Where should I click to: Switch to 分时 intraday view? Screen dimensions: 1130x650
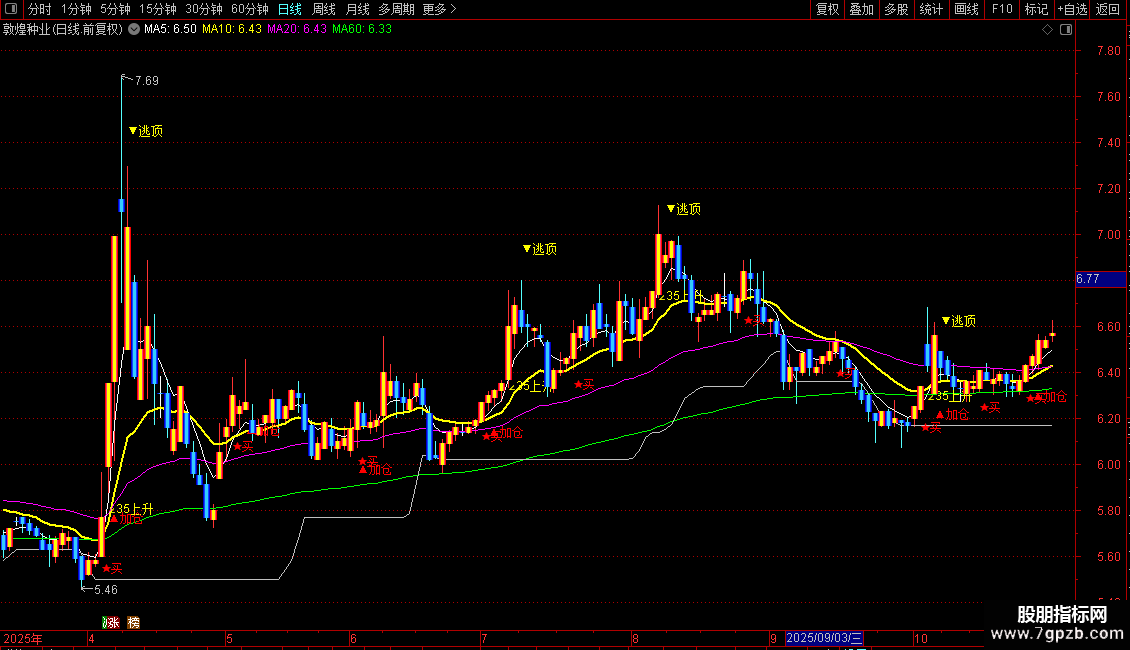tap(40, 9)
